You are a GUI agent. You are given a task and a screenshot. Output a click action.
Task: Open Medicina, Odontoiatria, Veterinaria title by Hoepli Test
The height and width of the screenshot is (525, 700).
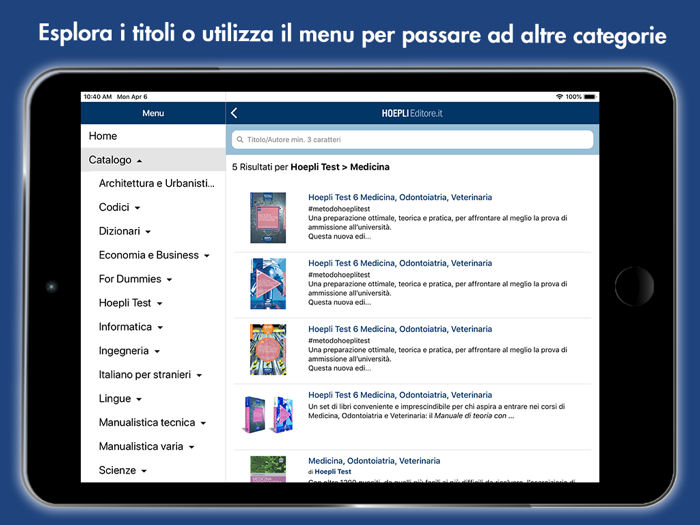374,461
